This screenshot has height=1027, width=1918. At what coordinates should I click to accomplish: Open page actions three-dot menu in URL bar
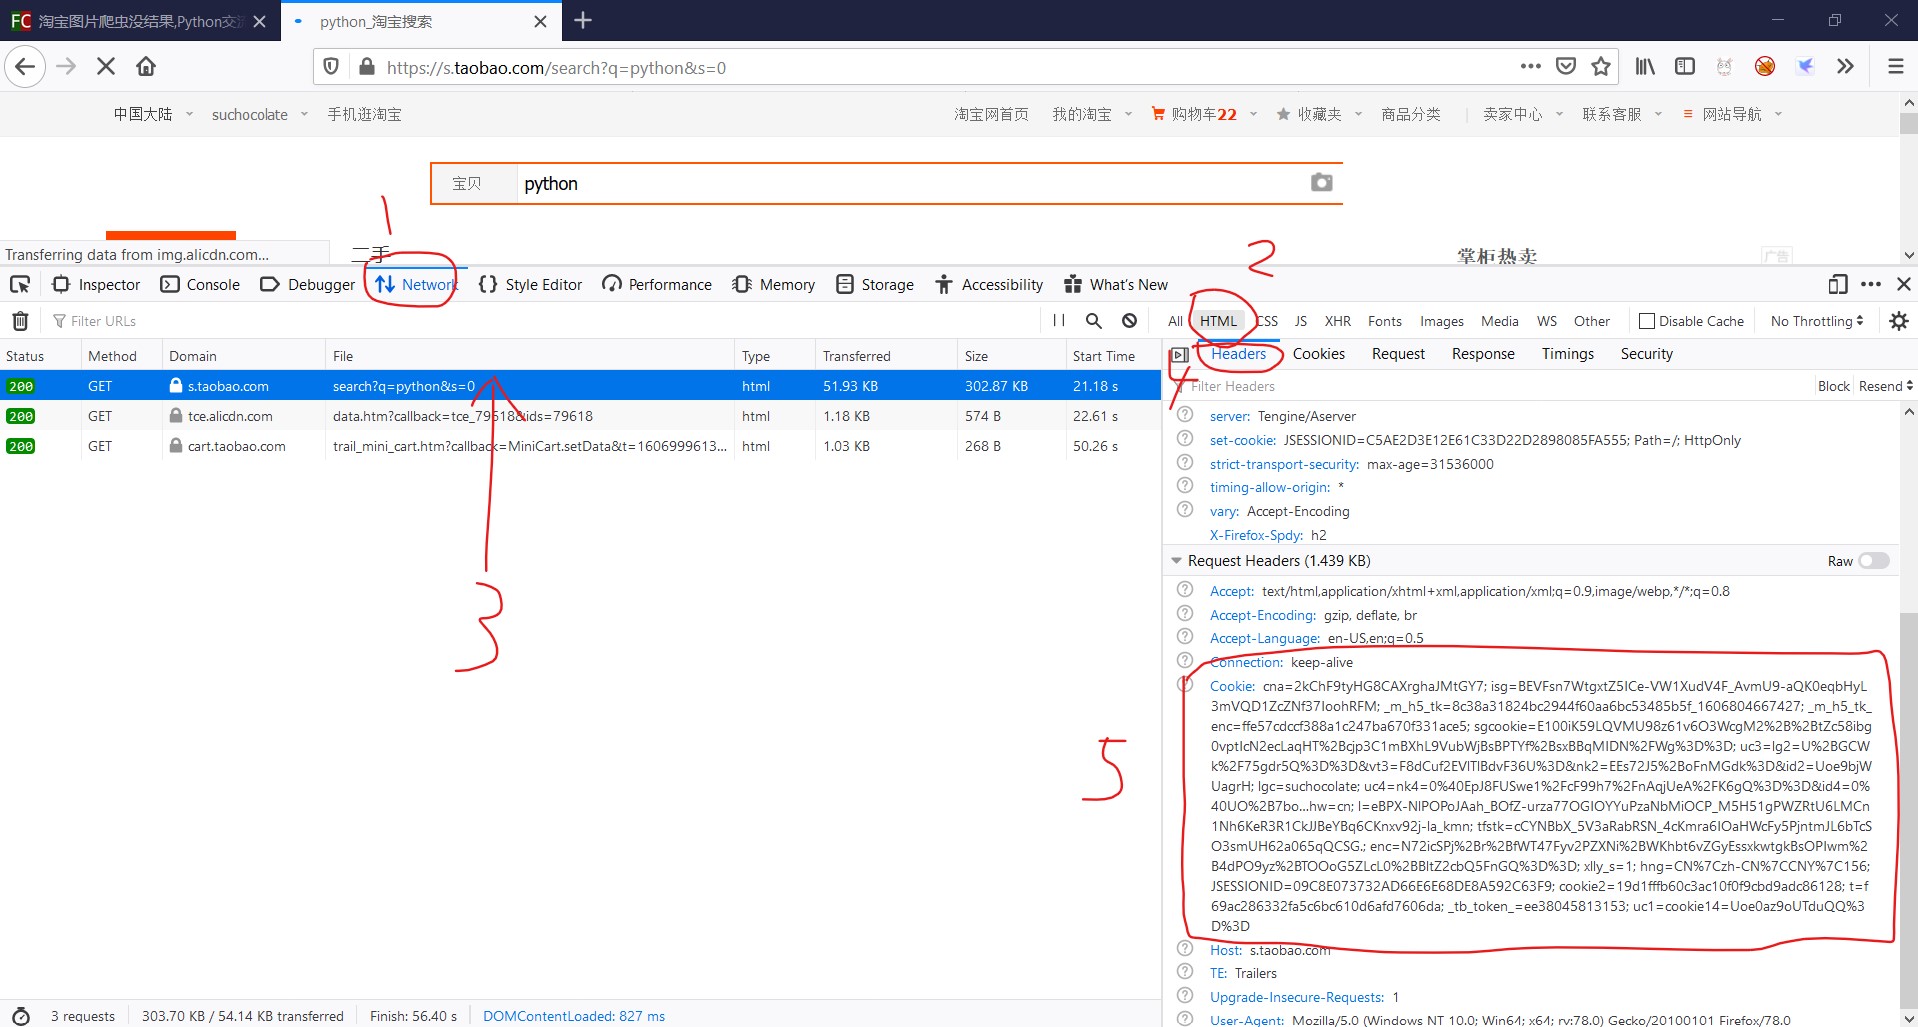pyautogui.click(x=1530, y=67)
